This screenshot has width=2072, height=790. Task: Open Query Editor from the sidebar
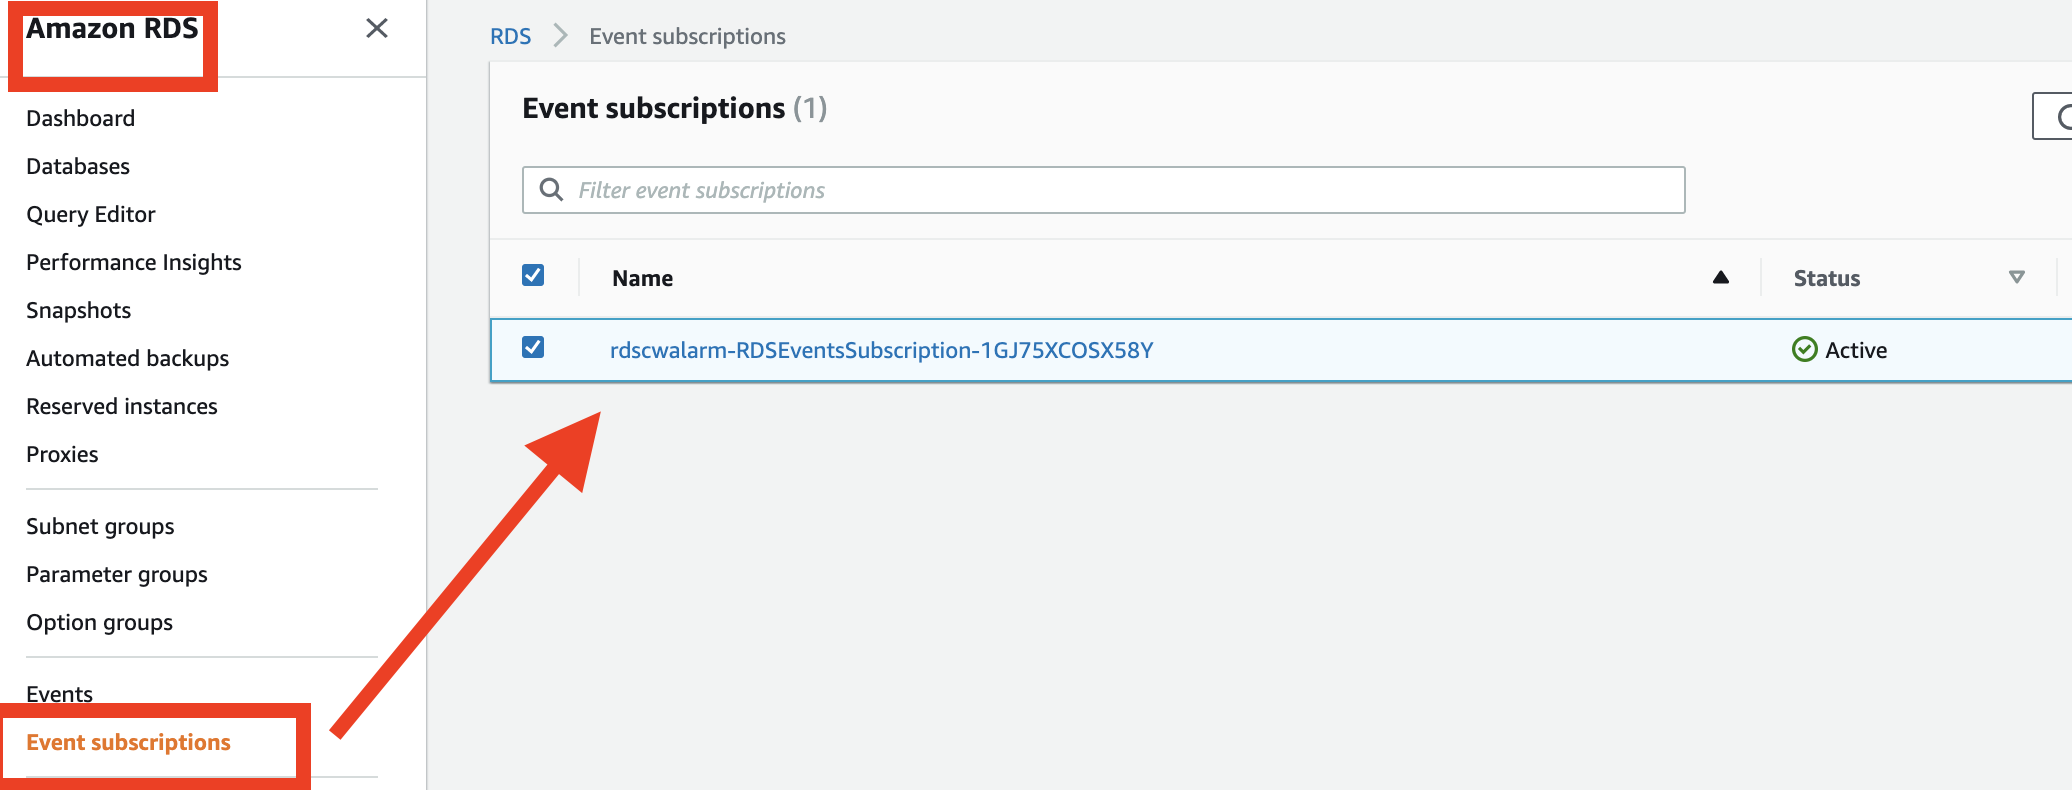(91, 214)
